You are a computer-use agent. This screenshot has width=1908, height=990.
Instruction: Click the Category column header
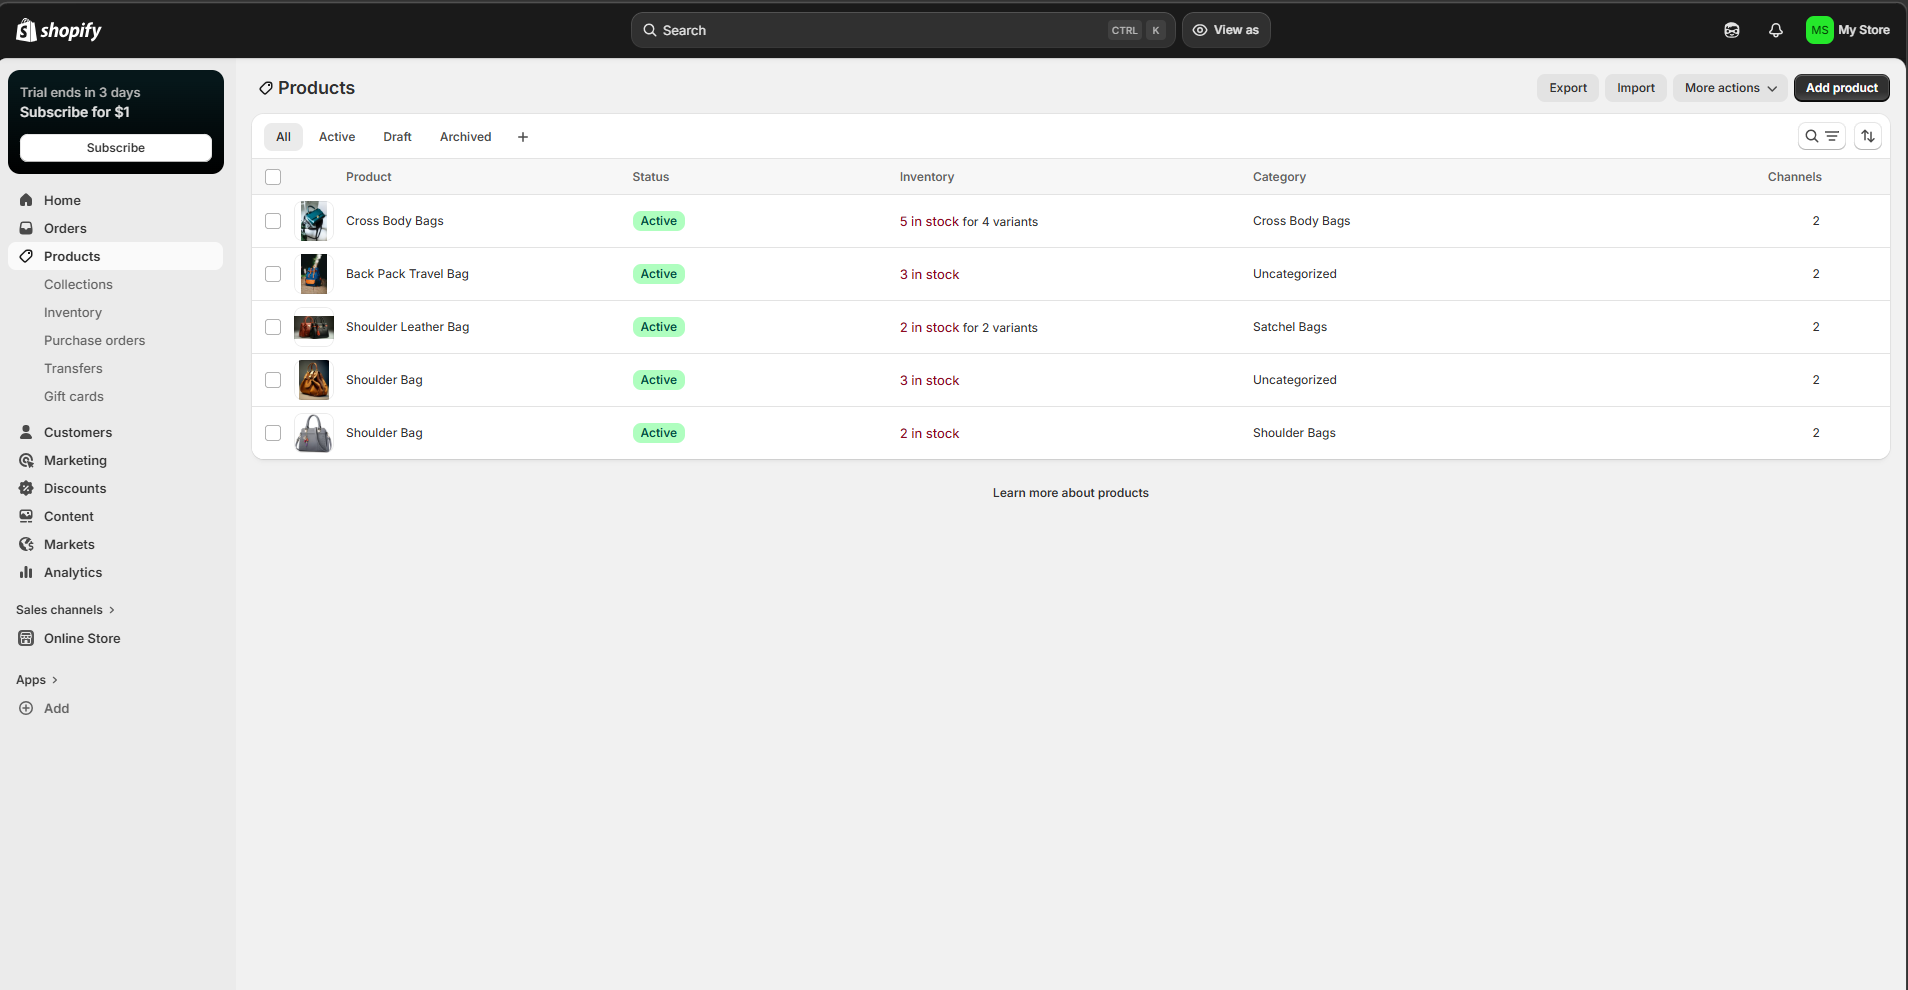(1279, 177)
